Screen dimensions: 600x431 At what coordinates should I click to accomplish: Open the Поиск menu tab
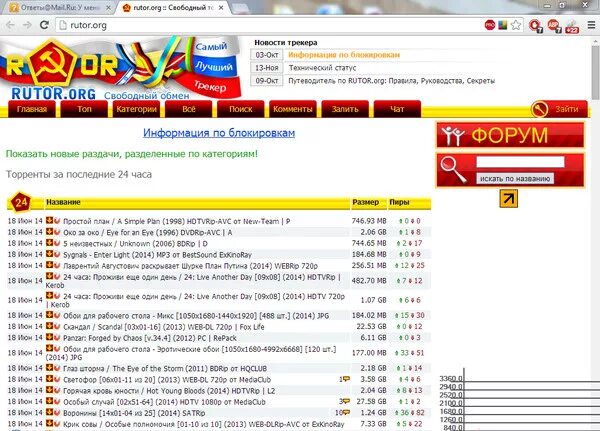pyautogui.click(x=241, y=109)
